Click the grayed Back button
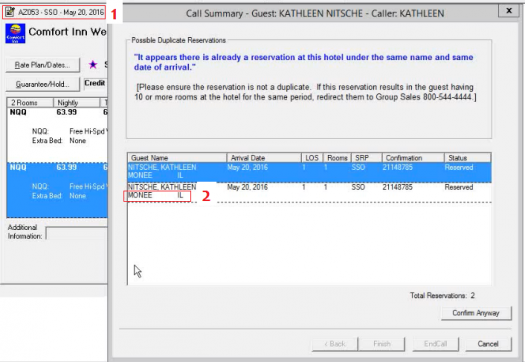Screen dimensions: 525x362 pos(335,344)
